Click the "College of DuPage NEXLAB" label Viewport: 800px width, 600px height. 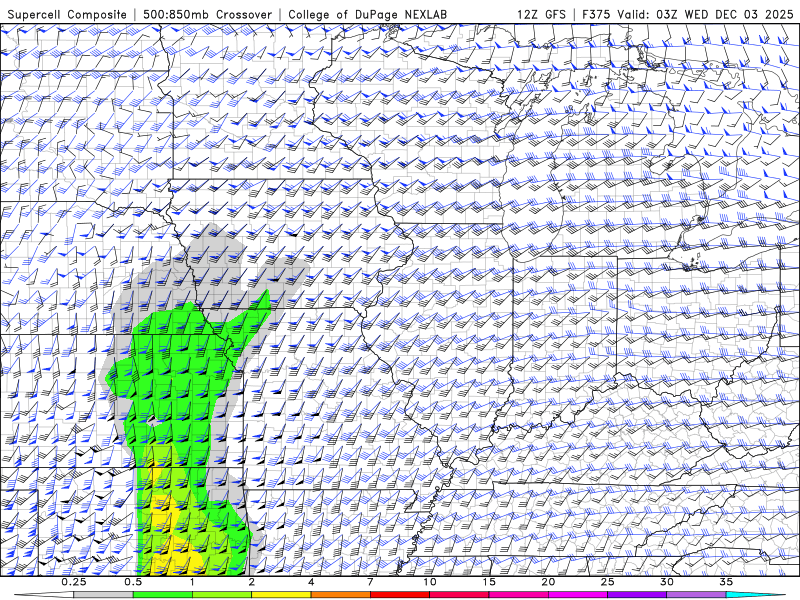(x=367, y=14)
